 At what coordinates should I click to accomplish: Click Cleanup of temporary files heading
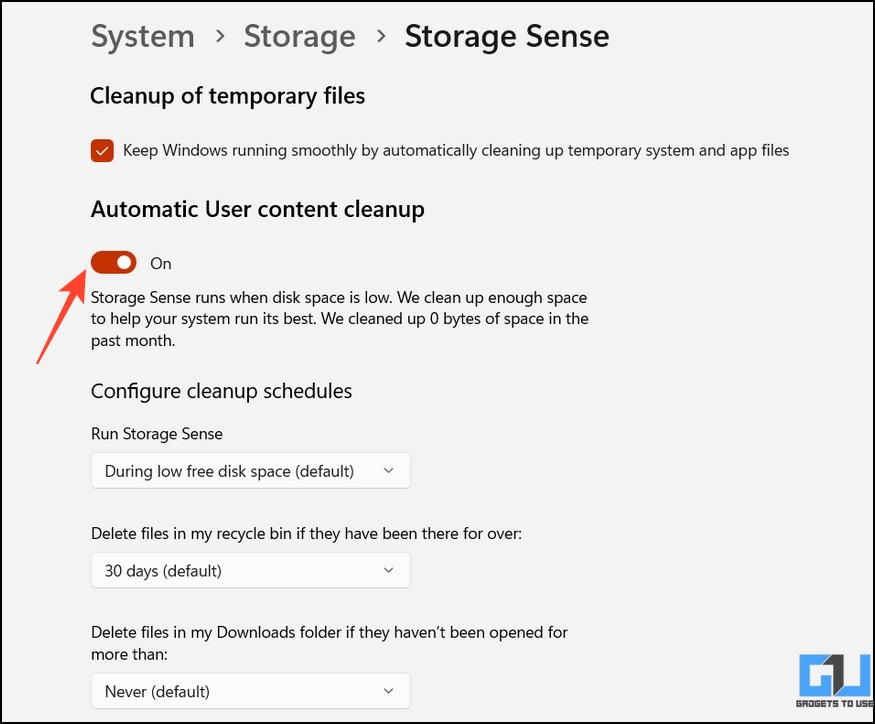[228, 96]
